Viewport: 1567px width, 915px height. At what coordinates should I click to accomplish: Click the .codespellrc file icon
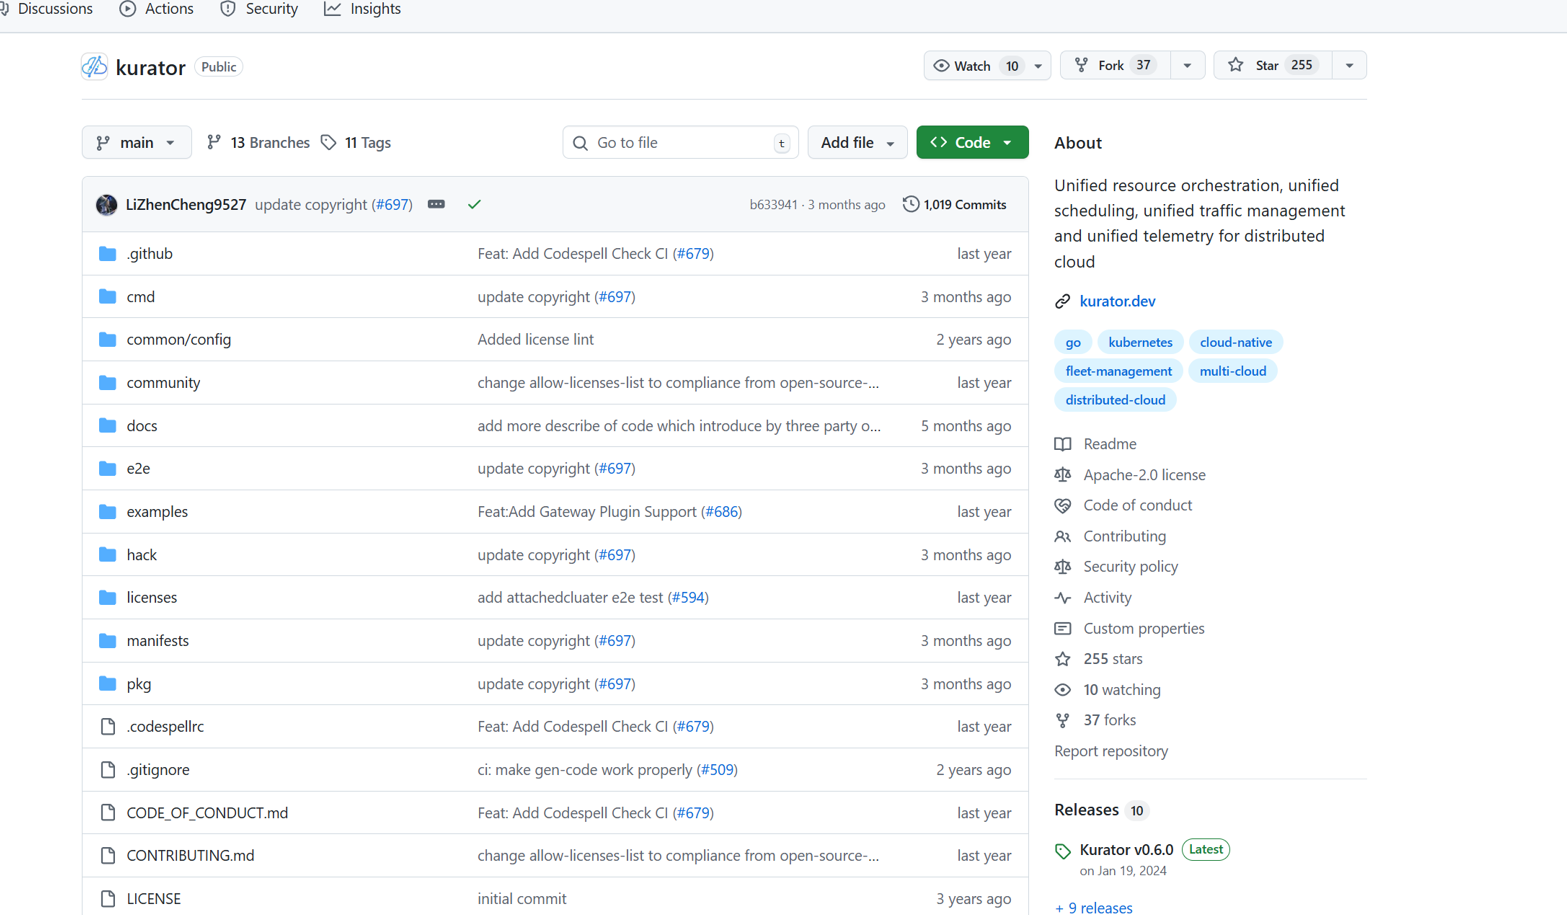(108, 727)
